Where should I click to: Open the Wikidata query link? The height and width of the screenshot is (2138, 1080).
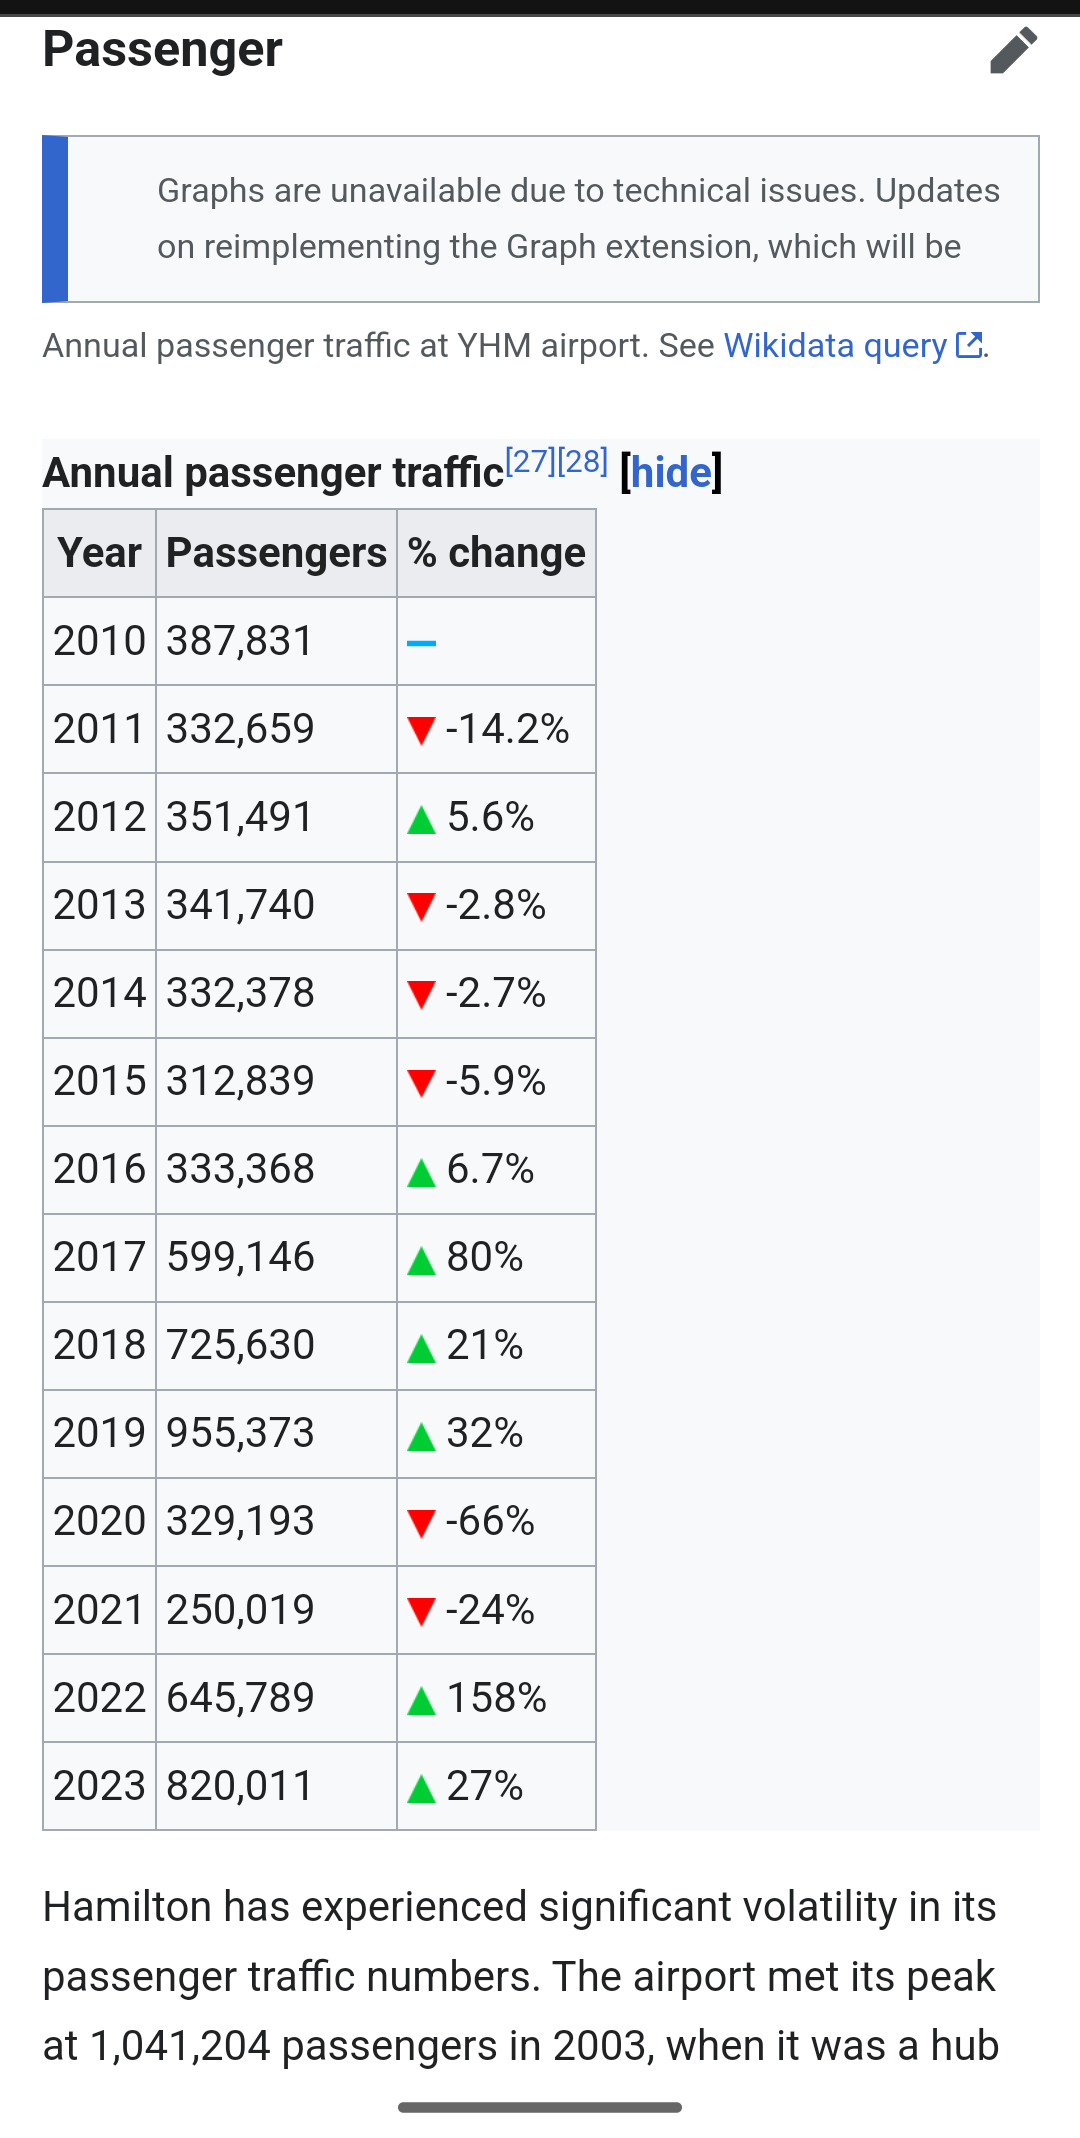coord(834,346)
